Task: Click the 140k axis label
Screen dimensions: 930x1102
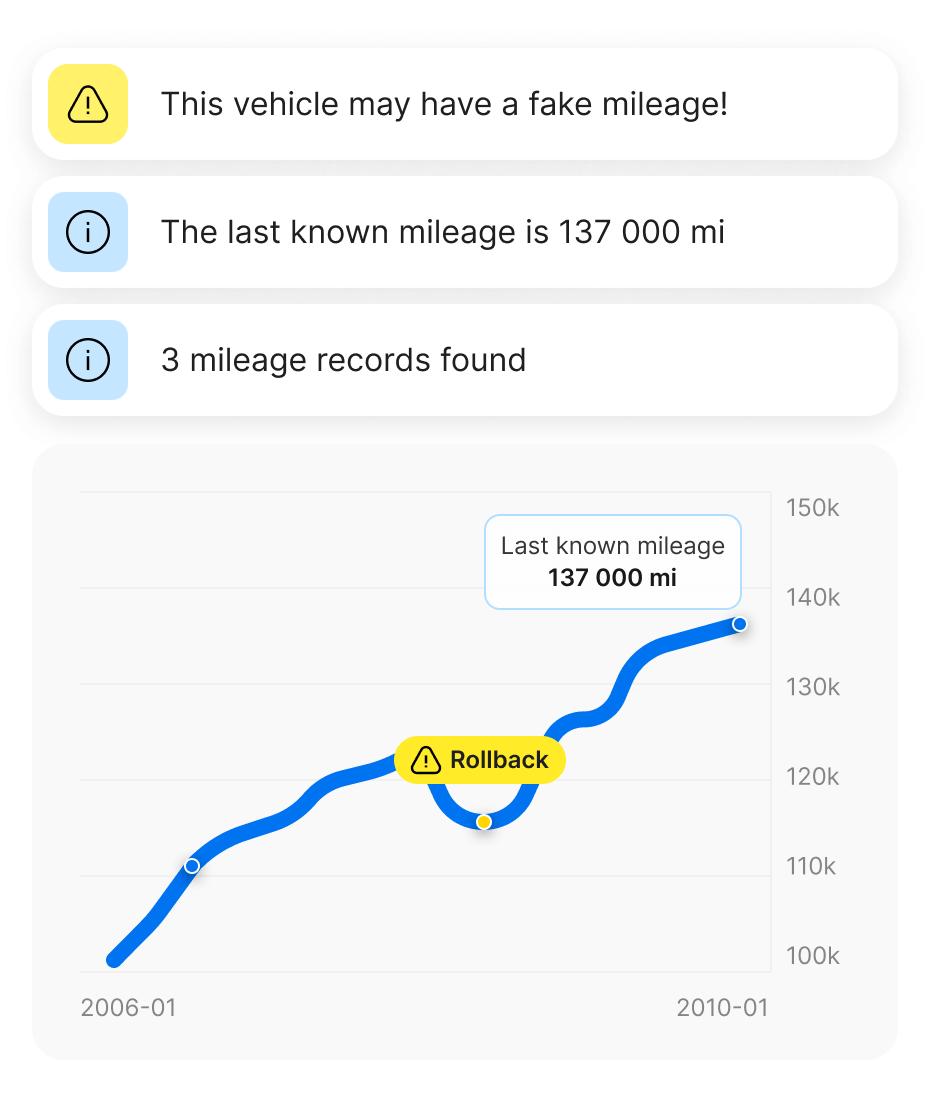Action: click(812, 598)
